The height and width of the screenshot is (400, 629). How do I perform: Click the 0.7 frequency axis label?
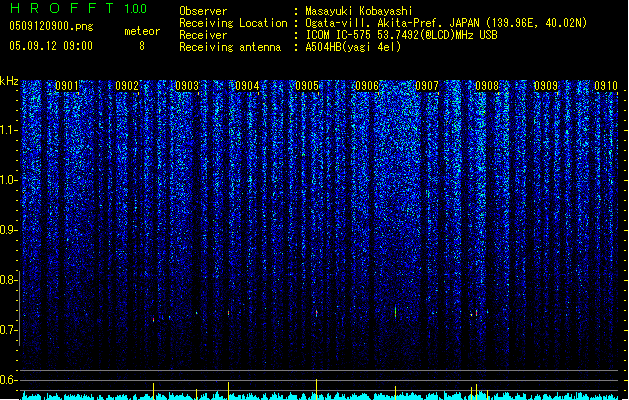(x=8, y=330)
